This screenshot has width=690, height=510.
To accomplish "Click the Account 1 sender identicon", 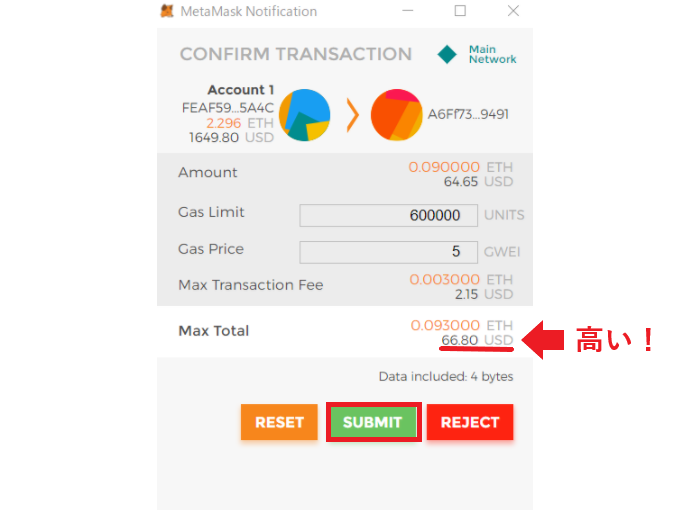I will (x=305, y=115).
